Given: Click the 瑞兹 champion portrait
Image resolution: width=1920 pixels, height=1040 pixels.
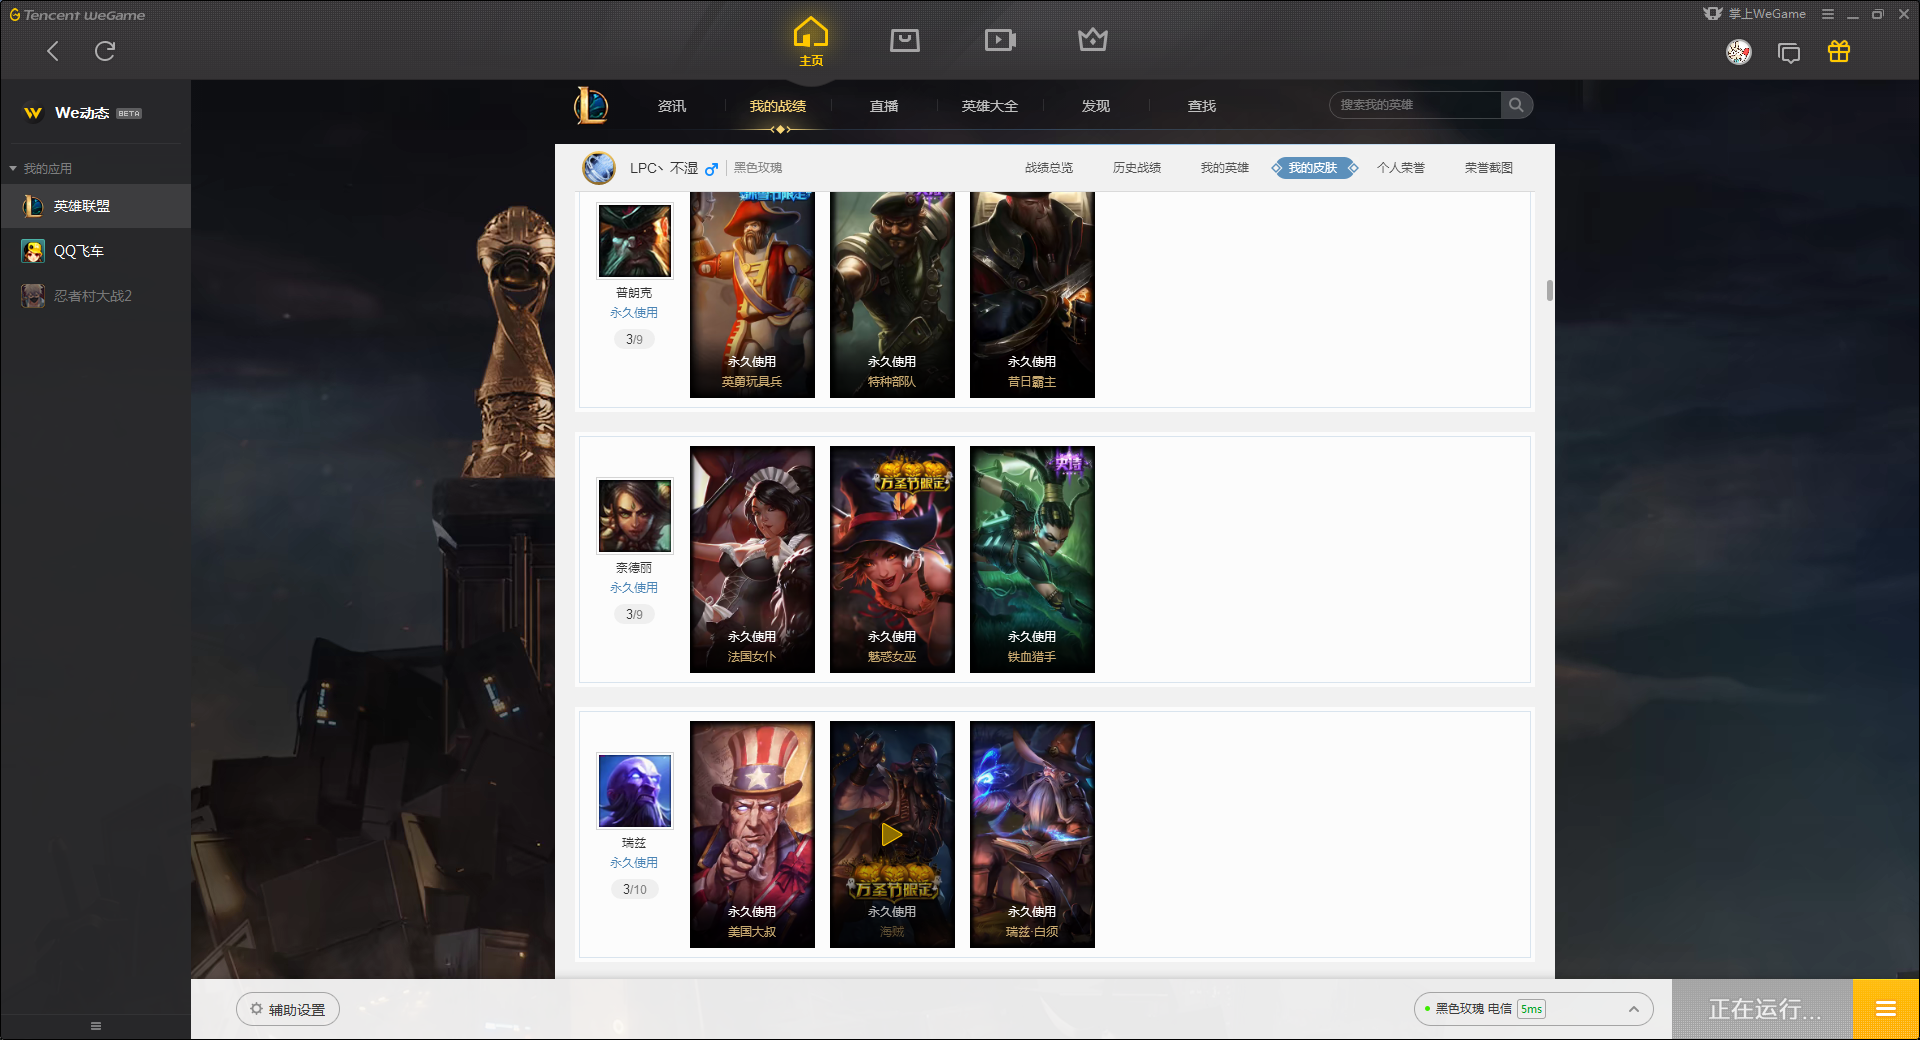Looking at the screenshot, I should 635,791.
